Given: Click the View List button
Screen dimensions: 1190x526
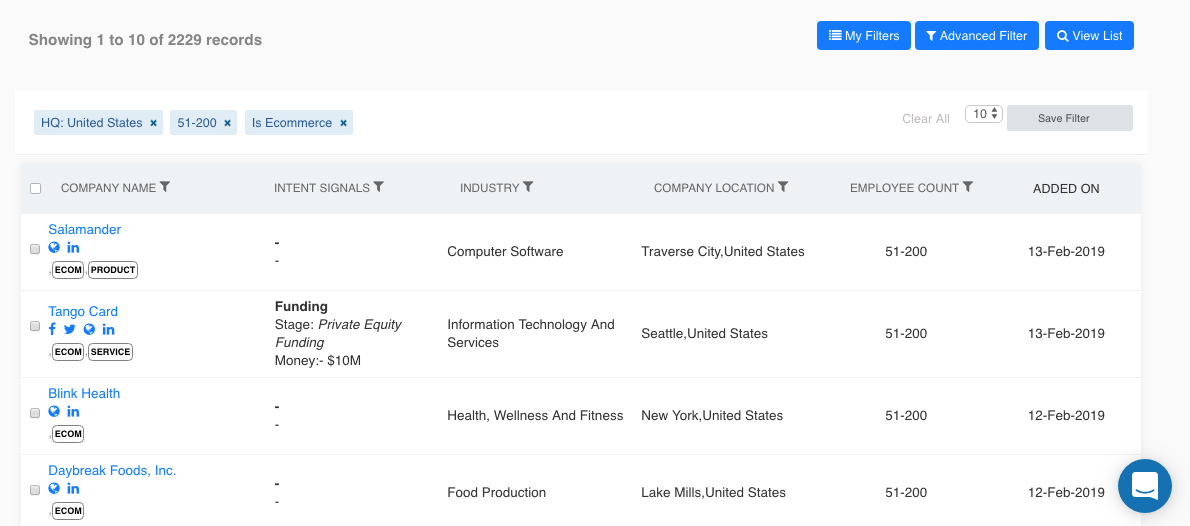Looking at the screenshot, I should (x=1089, y=36).
